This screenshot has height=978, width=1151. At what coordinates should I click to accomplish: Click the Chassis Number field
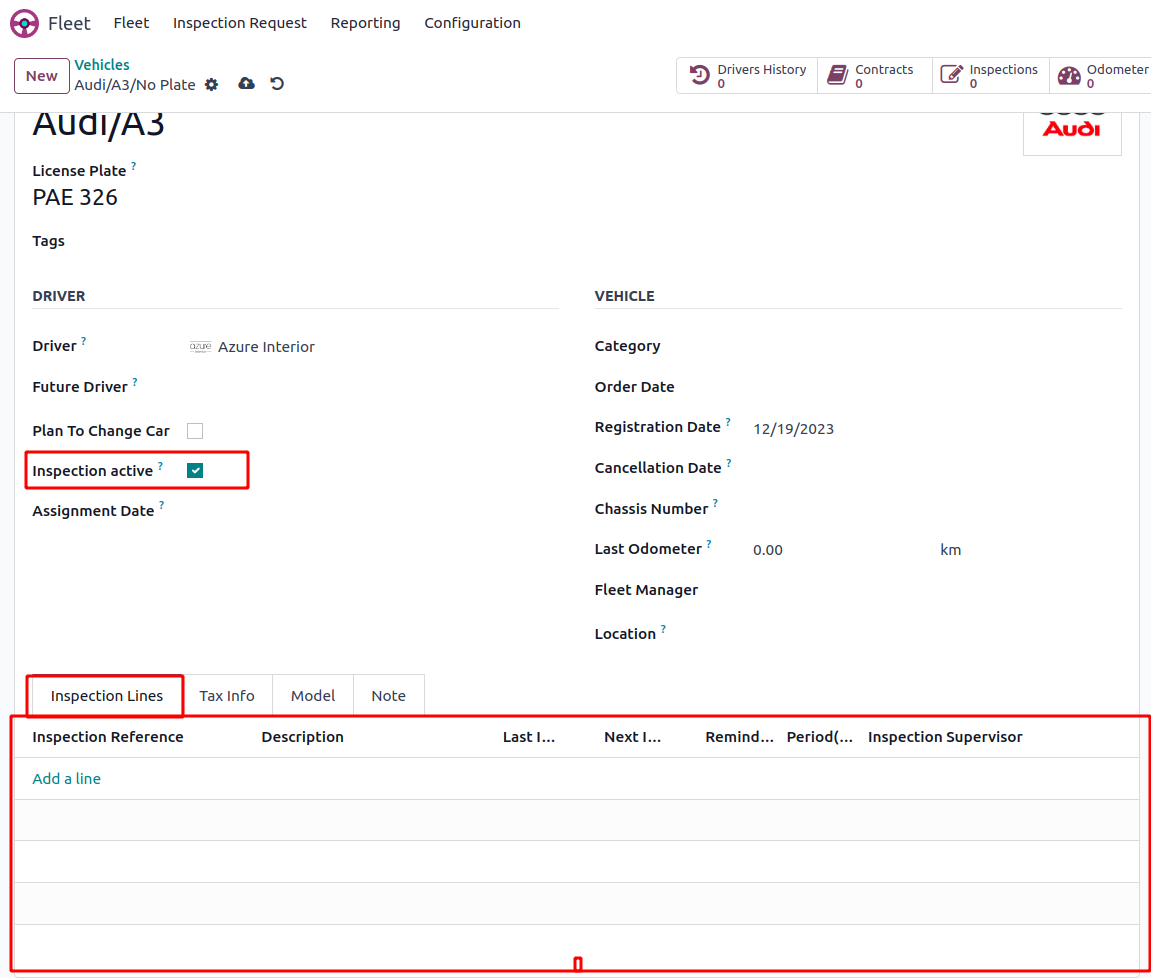point(937,509)
